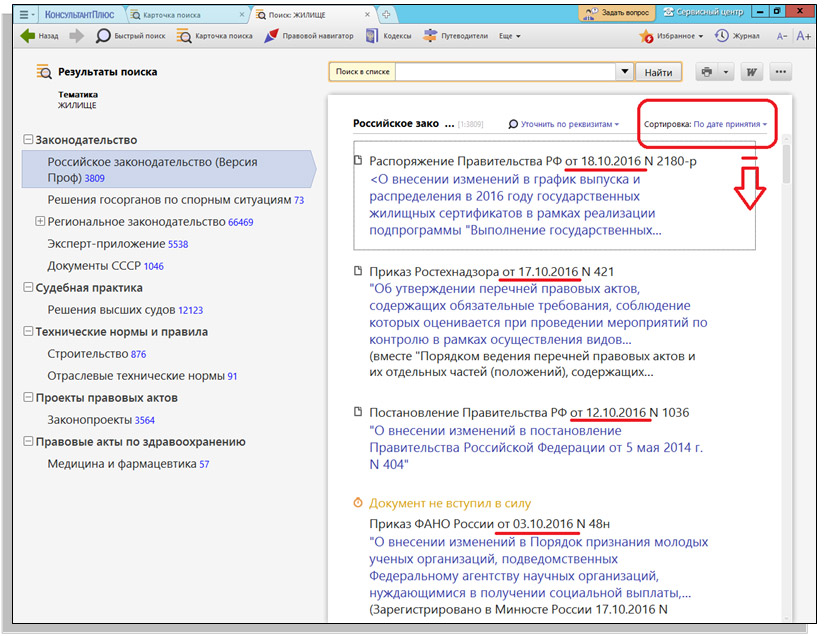
Task: Open the Кодексы toolbar icon
Action: coord(374,34)
